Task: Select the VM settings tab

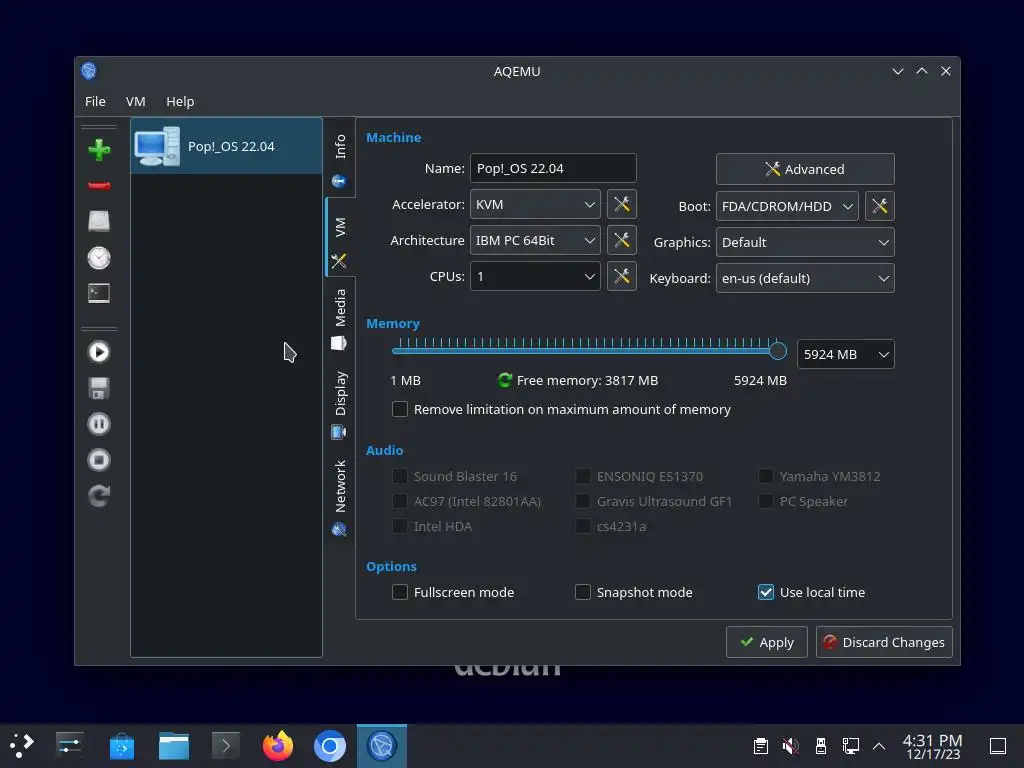Action: (x=340, y=238)
